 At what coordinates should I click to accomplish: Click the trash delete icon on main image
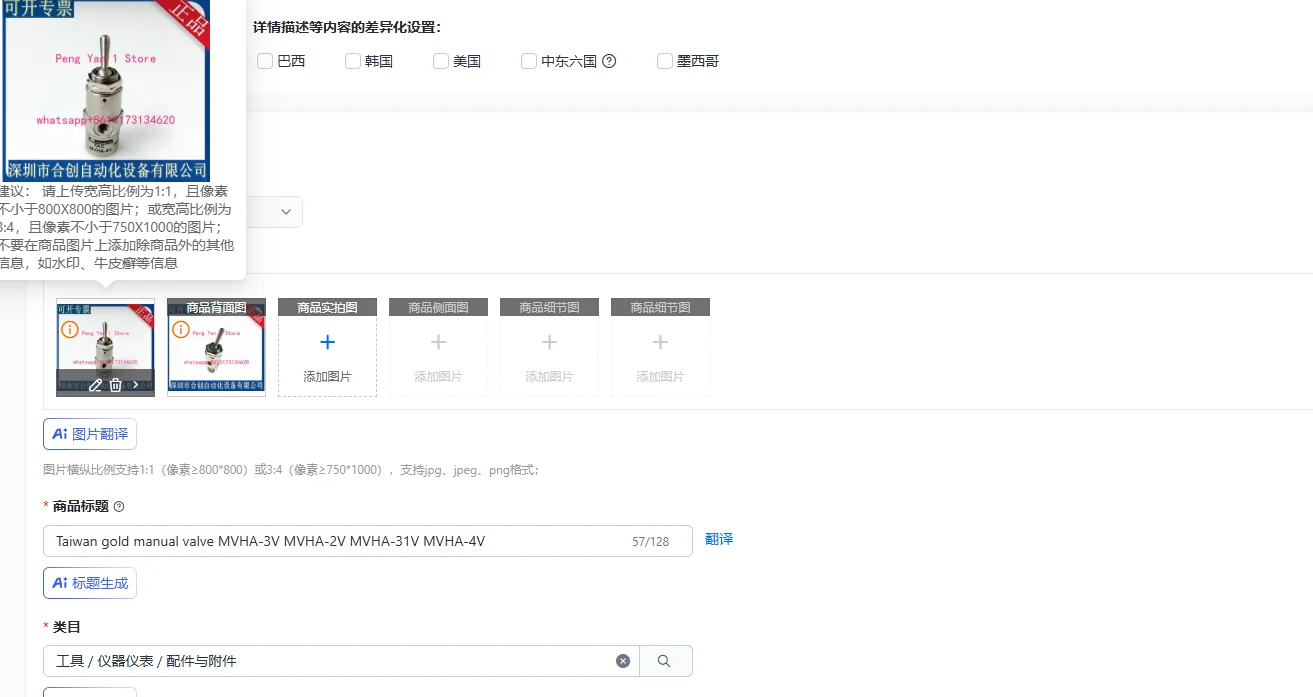(115, 383)
